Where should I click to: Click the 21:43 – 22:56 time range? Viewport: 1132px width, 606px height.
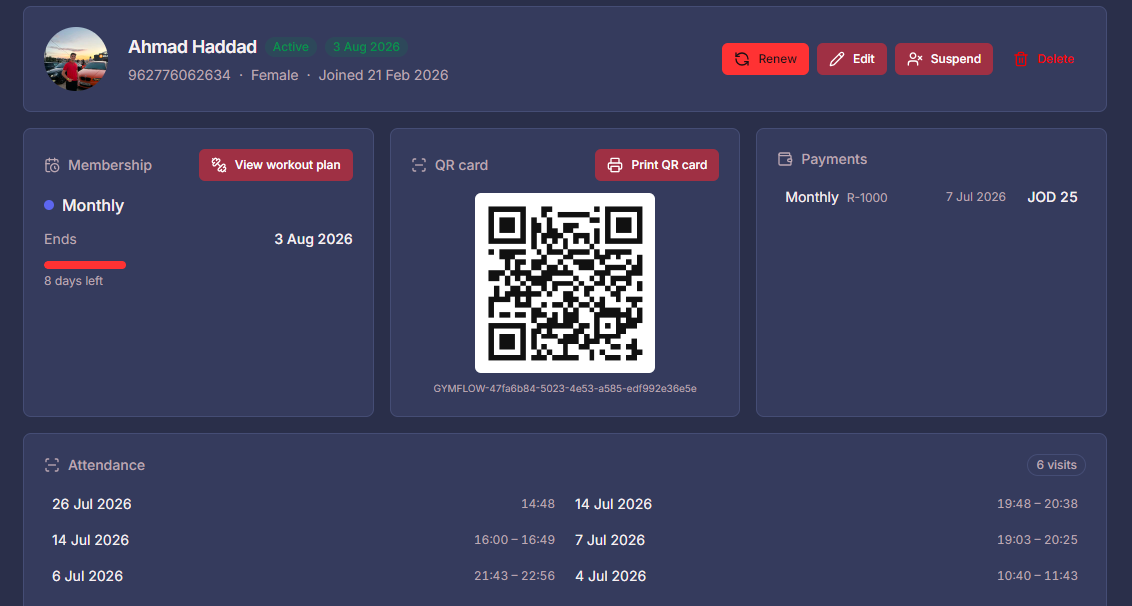coord(515,576)
